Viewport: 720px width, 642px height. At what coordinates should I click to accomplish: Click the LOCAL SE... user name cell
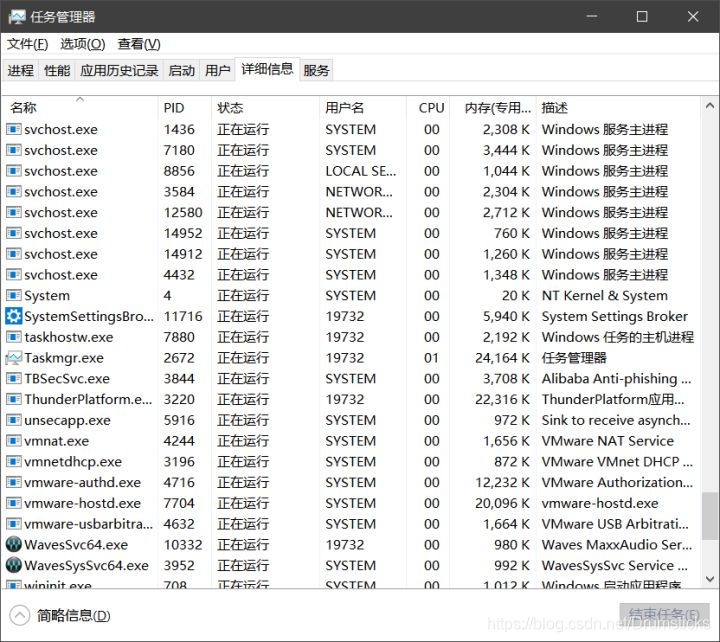point(360,171)
